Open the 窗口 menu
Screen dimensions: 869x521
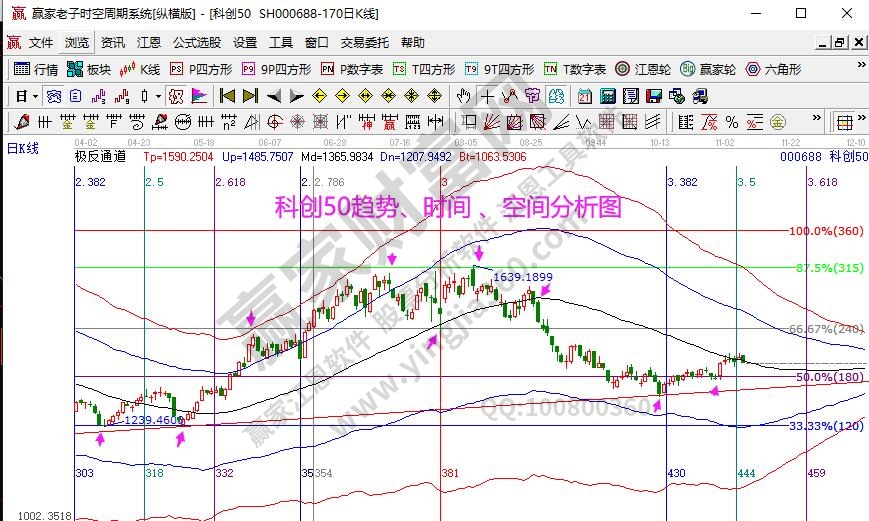(x=316, y=43)
